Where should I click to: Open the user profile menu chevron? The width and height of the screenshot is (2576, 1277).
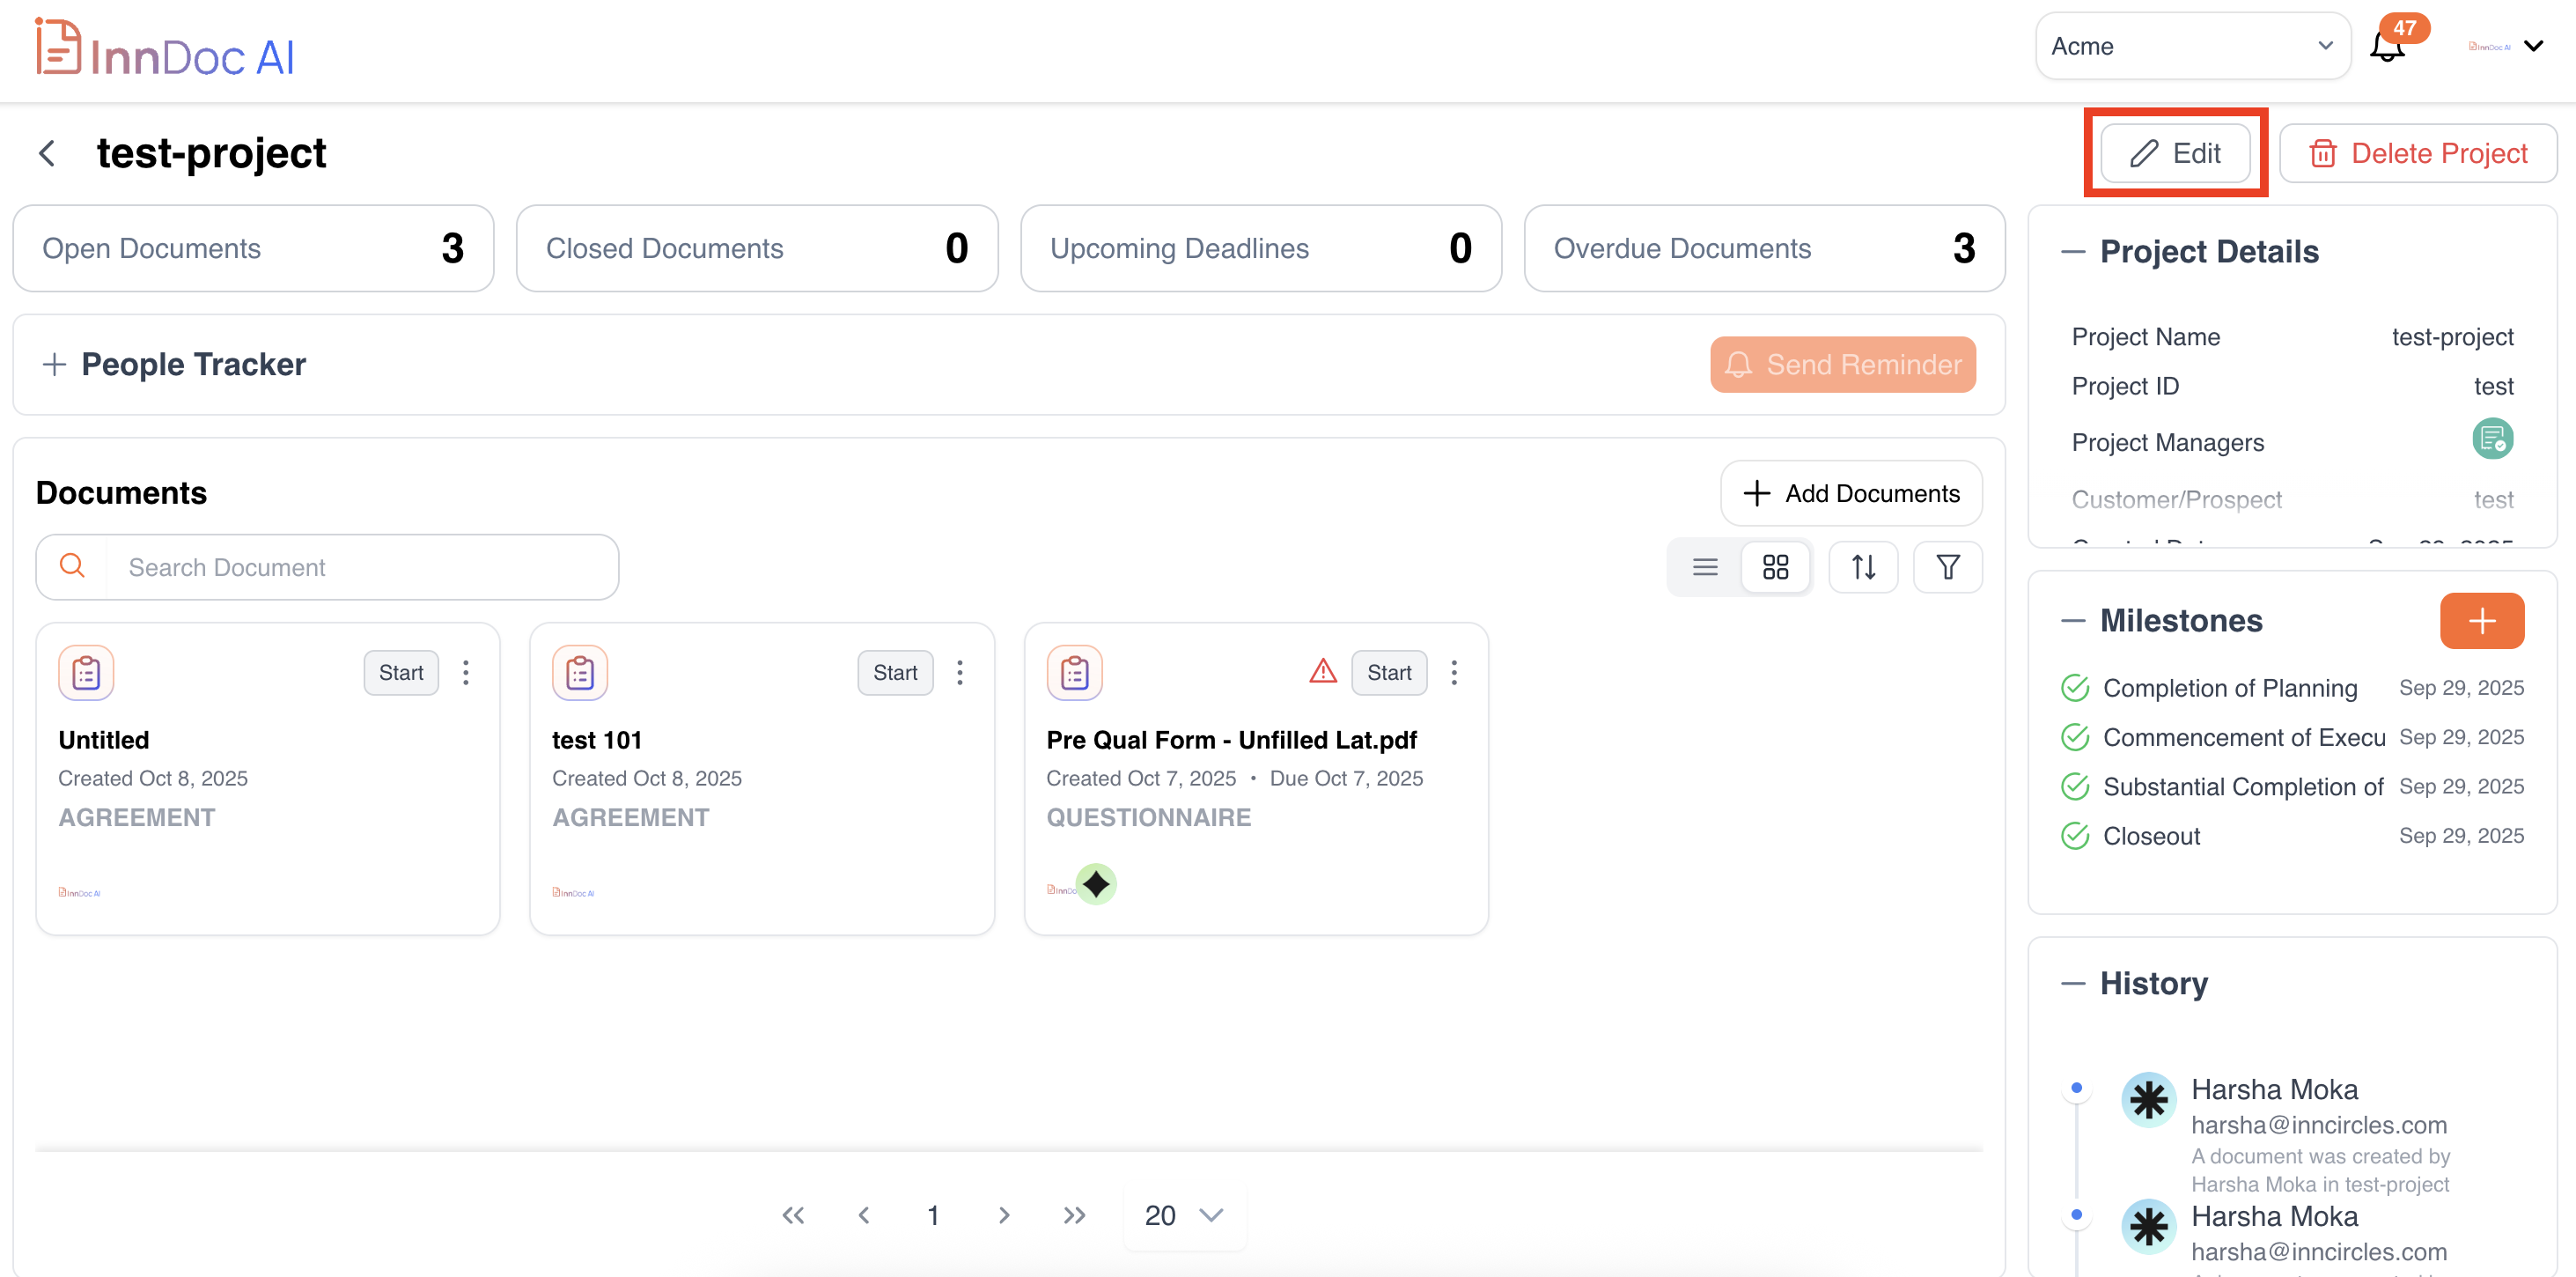[2533, 46]
